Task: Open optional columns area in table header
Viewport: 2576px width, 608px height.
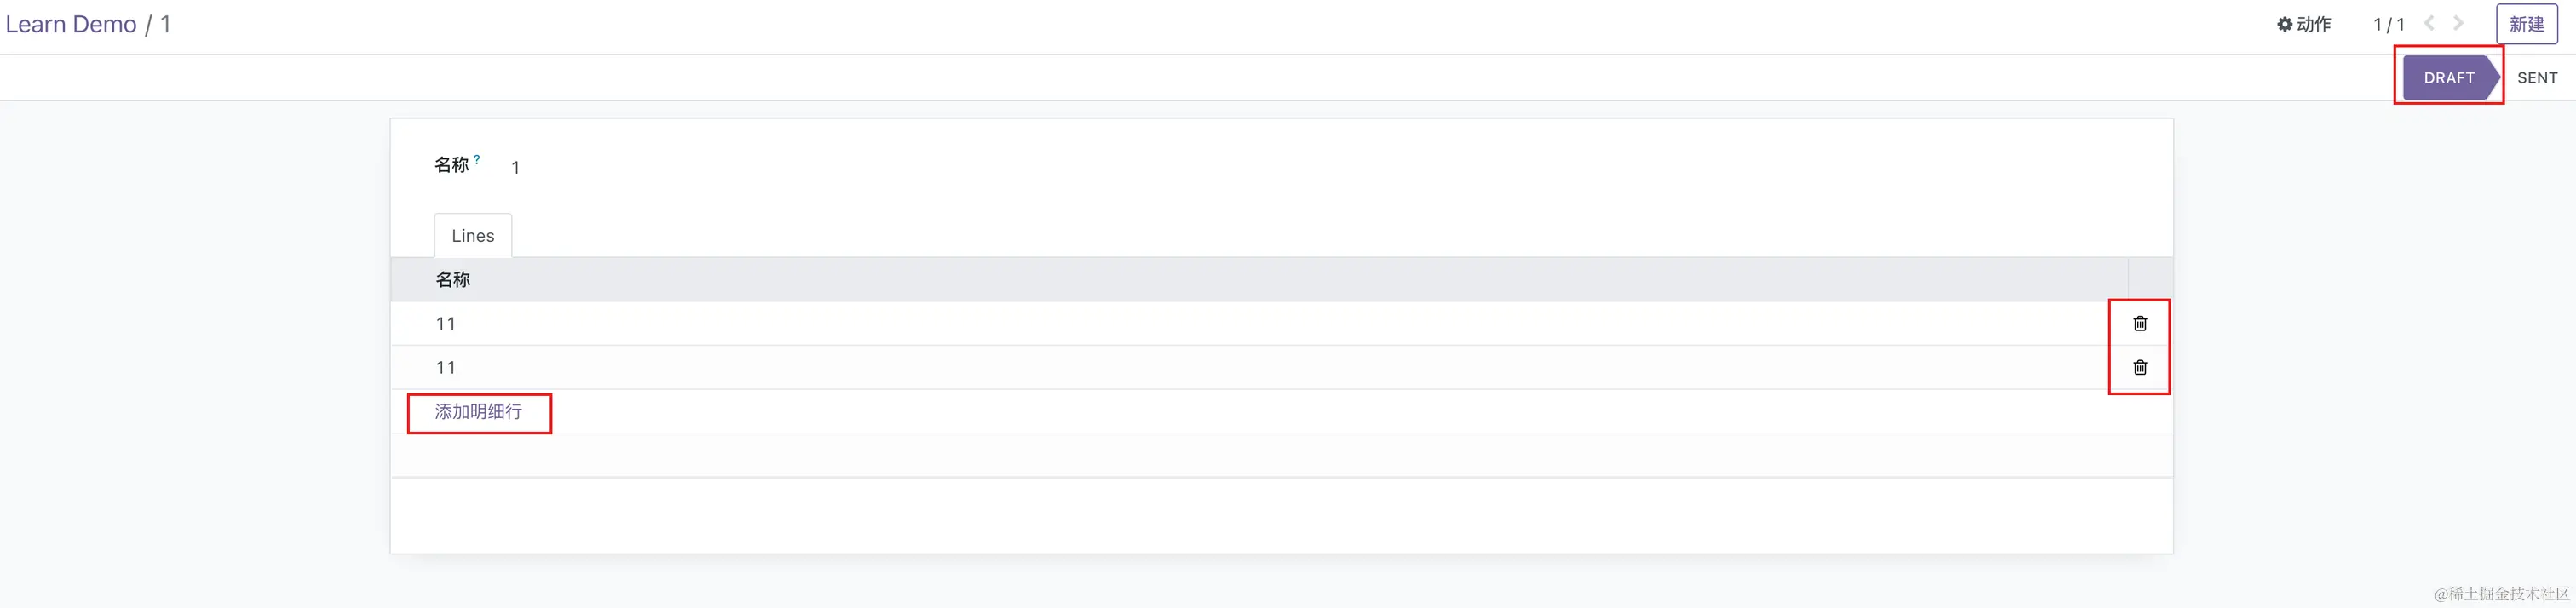Action: [x=2150, y=280]
